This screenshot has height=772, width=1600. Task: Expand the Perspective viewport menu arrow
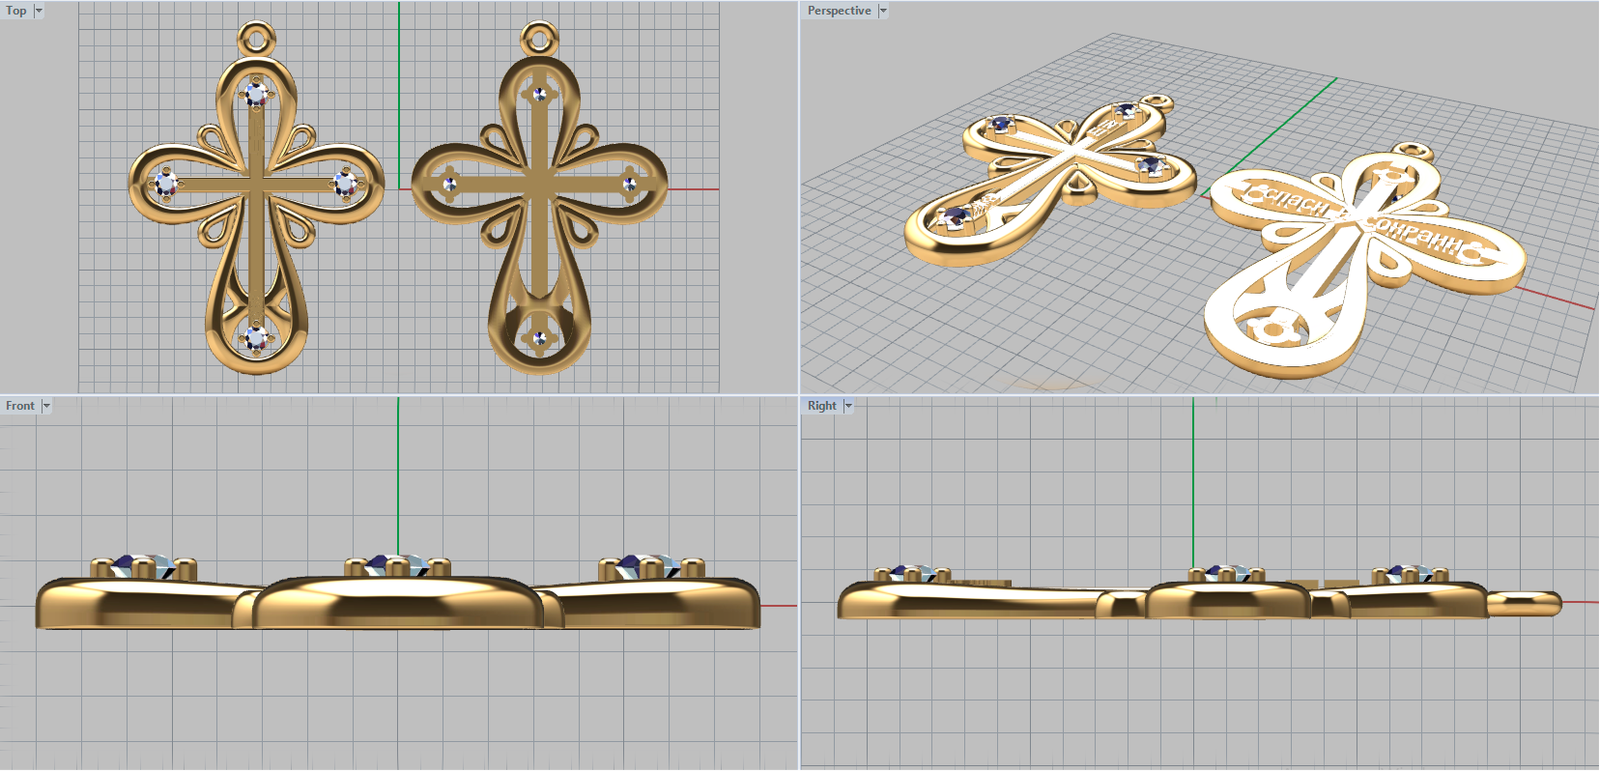[x=883, y=11]
